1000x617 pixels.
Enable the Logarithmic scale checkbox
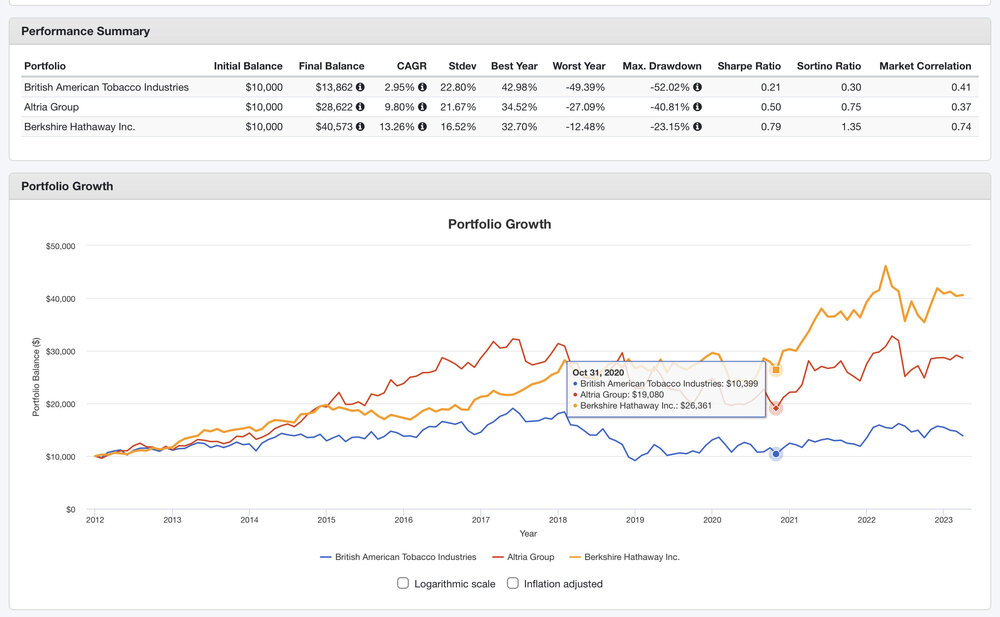tap(403, 583)
